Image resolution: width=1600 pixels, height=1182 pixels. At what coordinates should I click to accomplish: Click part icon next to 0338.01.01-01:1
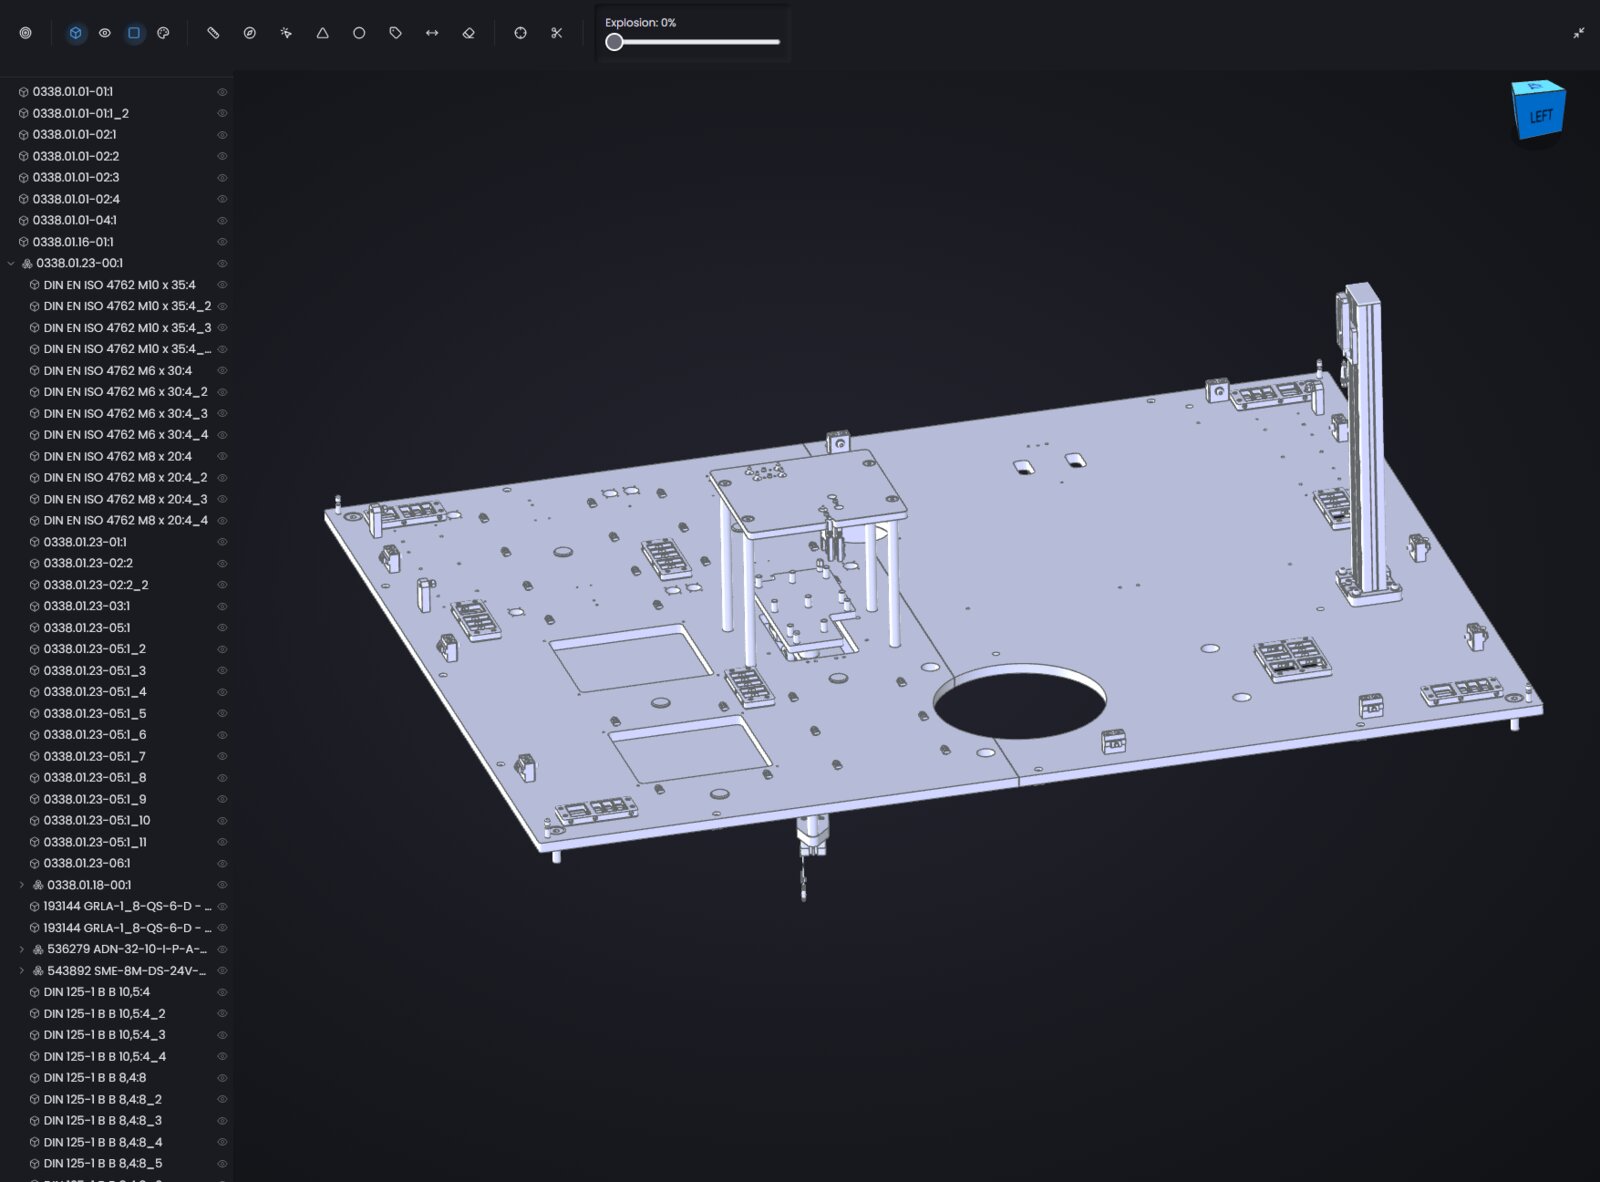23,92
